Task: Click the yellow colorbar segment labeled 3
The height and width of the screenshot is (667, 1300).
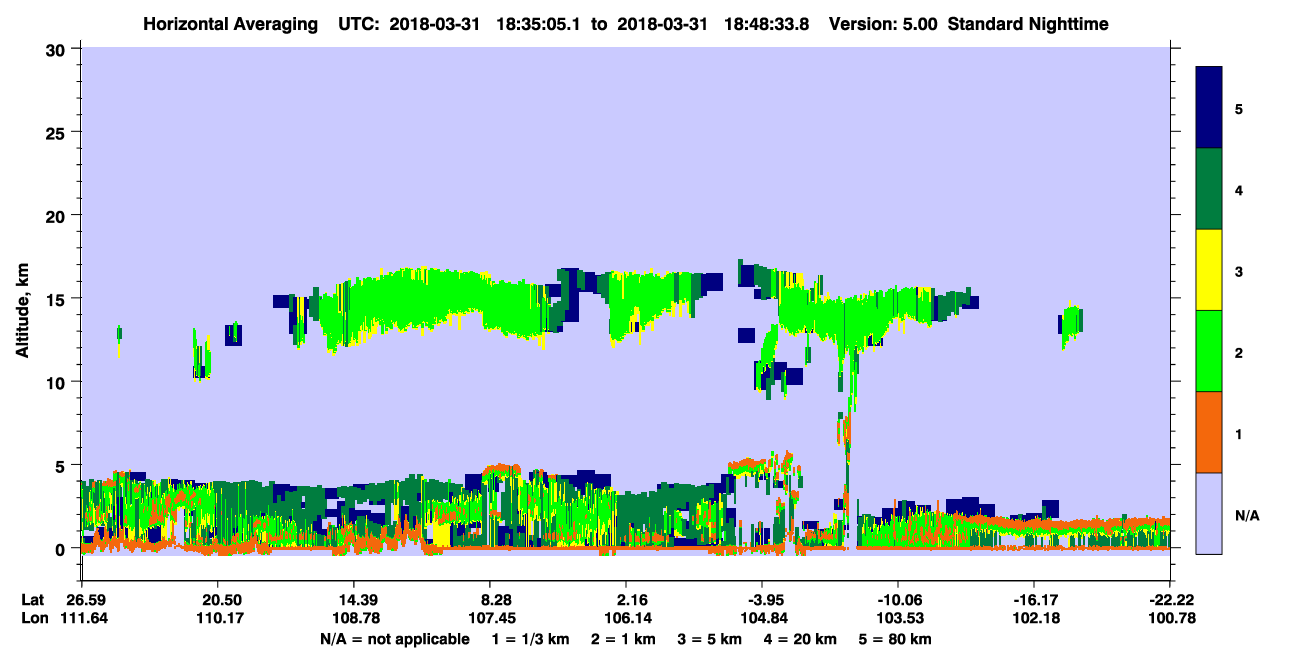Action: [x=1209, y=270]
